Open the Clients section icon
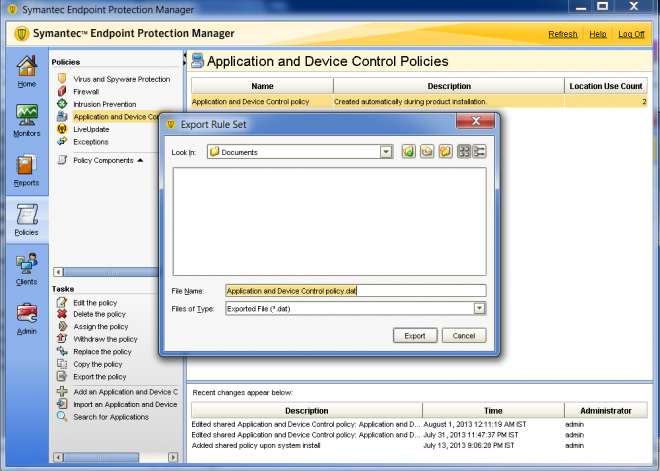The image size is (660, 471). click(x=27, y=264)
